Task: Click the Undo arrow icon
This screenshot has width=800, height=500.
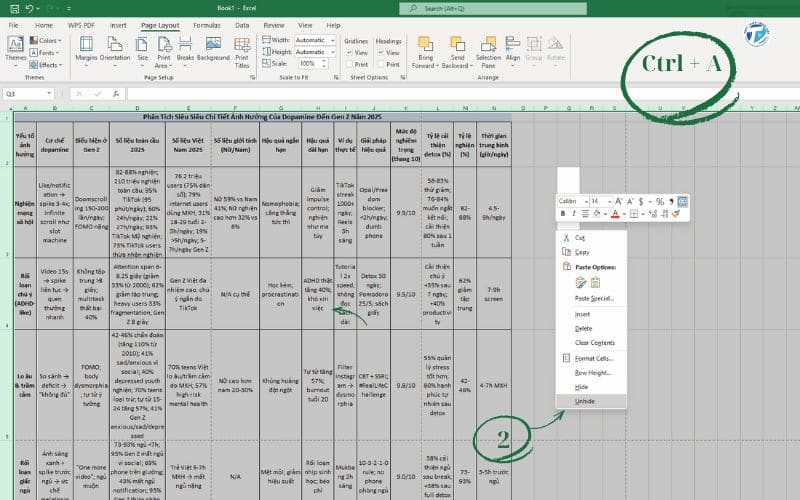Action: (30, 8)
